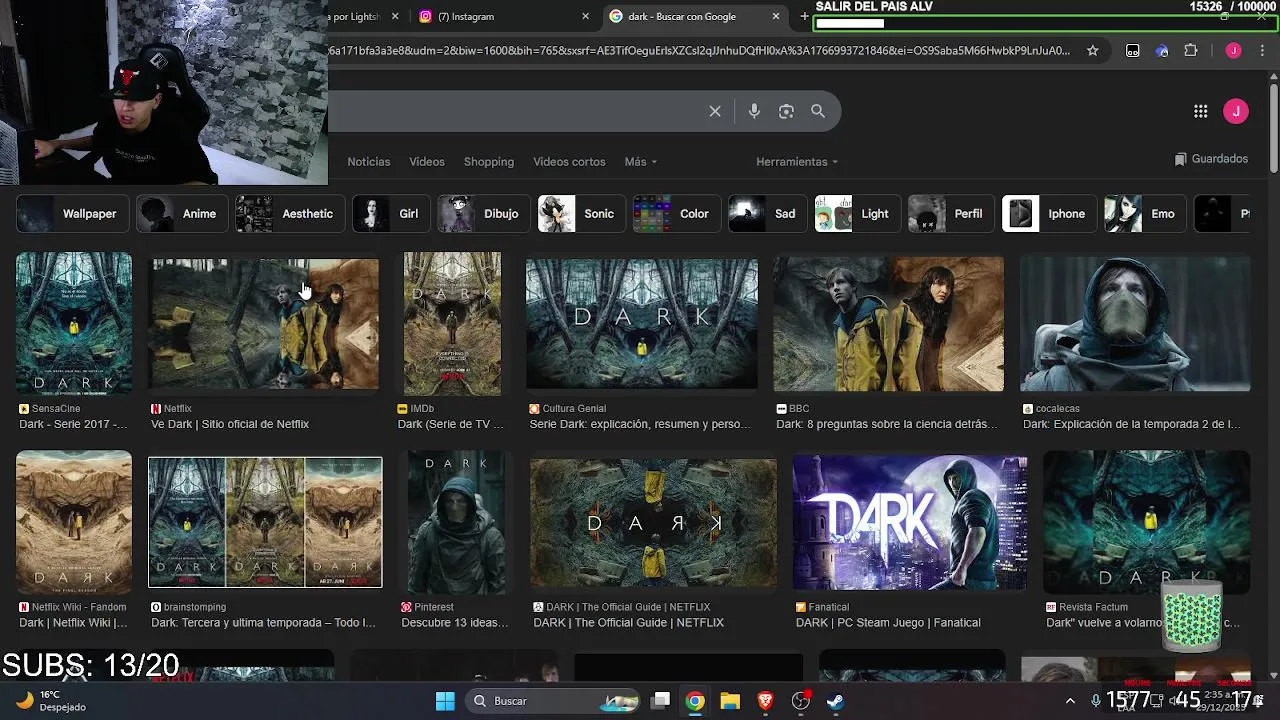This screenshot has width=1280, height=720.
Task: Open SensaCine Dark poster thumbnail
Action: [x=74, y=323]
